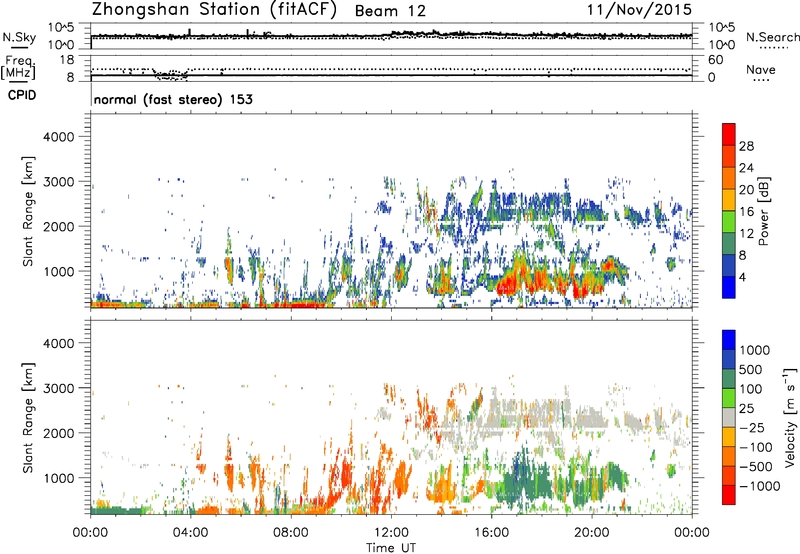
Task: Click the yellow 16–20 dB Power colorbar segment
Action: 729,200
